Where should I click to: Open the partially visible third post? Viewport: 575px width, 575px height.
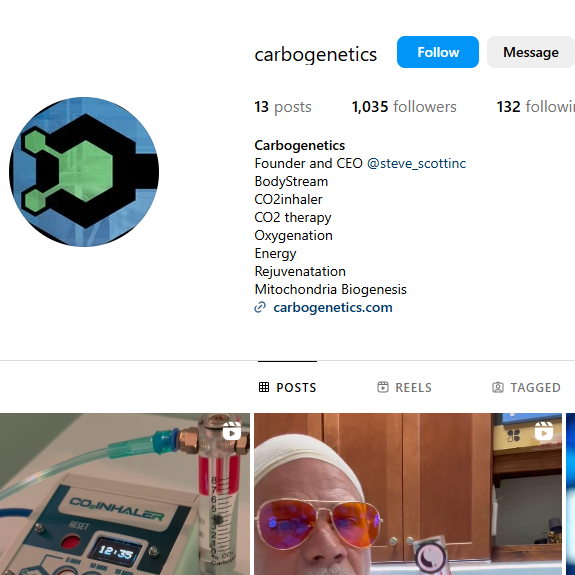(x=571, y=494)
